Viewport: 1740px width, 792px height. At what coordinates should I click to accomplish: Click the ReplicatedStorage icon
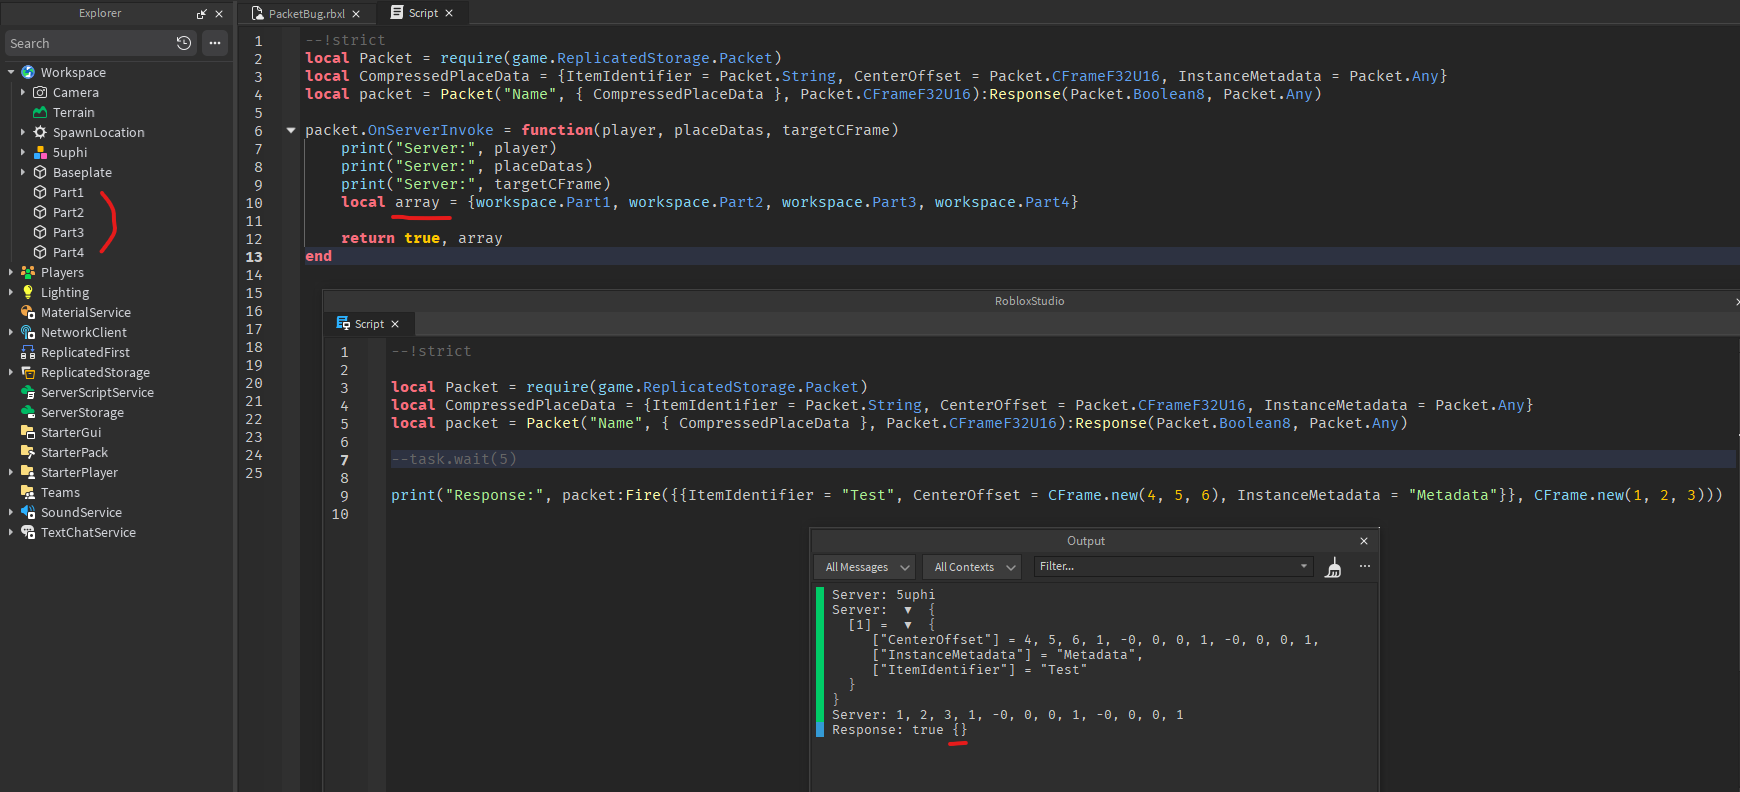[x=28, y=372]
